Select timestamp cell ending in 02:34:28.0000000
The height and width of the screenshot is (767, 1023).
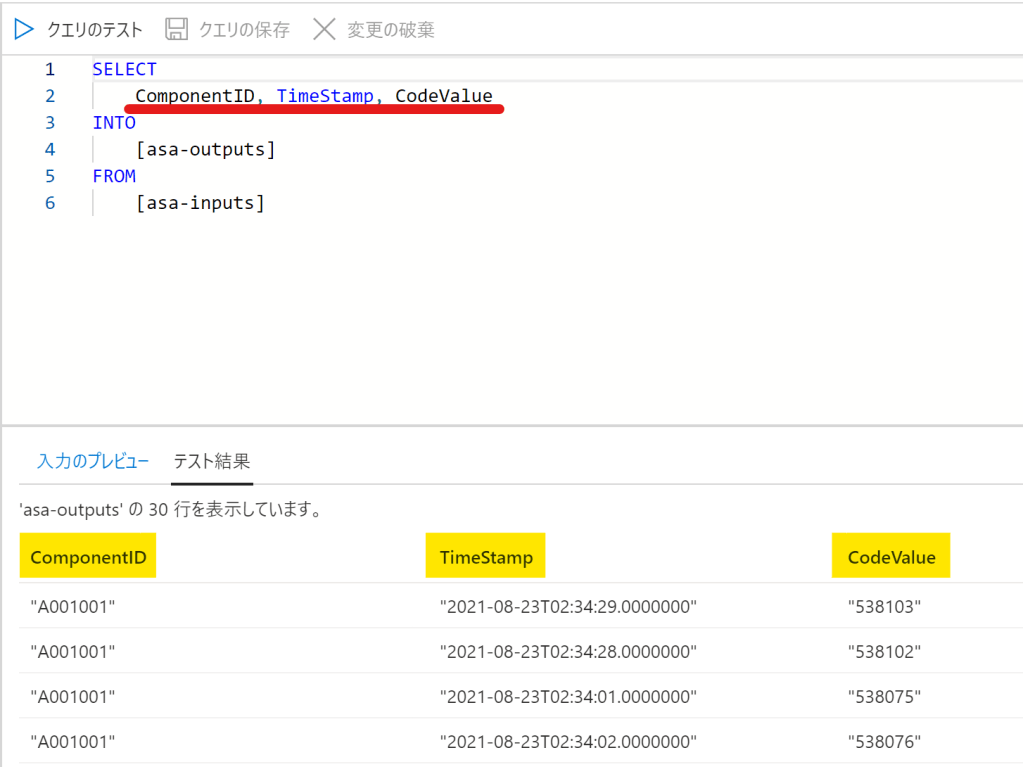(x=568, y=652)
